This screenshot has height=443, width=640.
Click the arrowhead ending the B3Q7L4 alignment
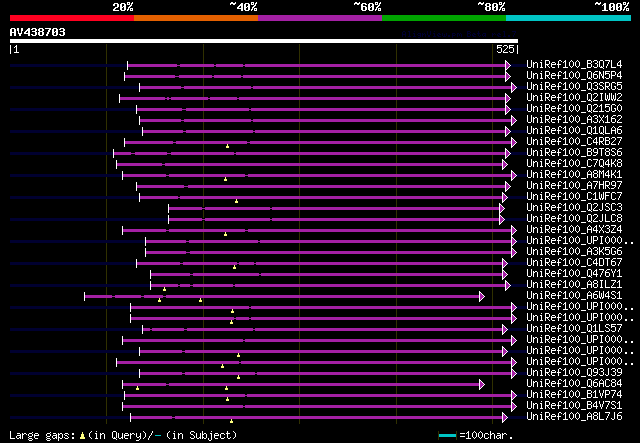coord(508,65)
